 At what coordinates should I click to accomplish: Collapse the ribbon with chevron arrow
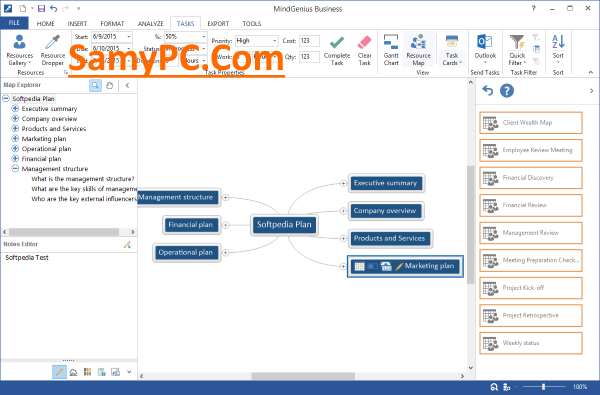click(591, 72)
